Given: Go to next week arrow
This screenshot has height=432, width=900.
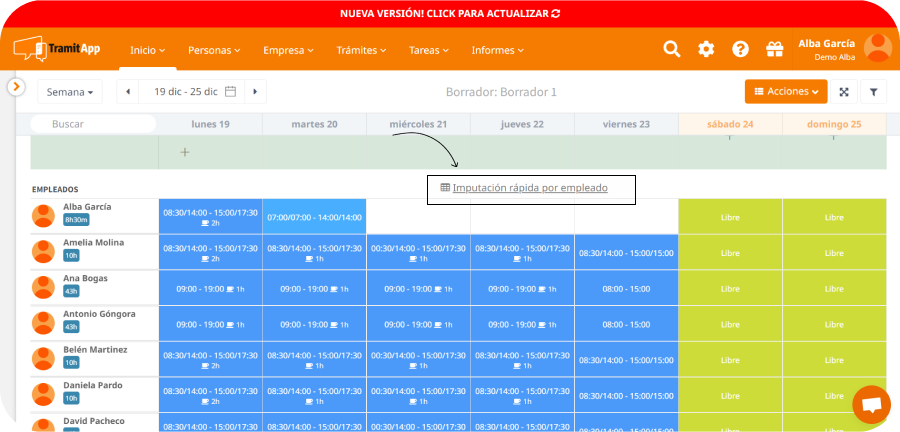Looking at the screenshot, I should (x=256, y=92).
